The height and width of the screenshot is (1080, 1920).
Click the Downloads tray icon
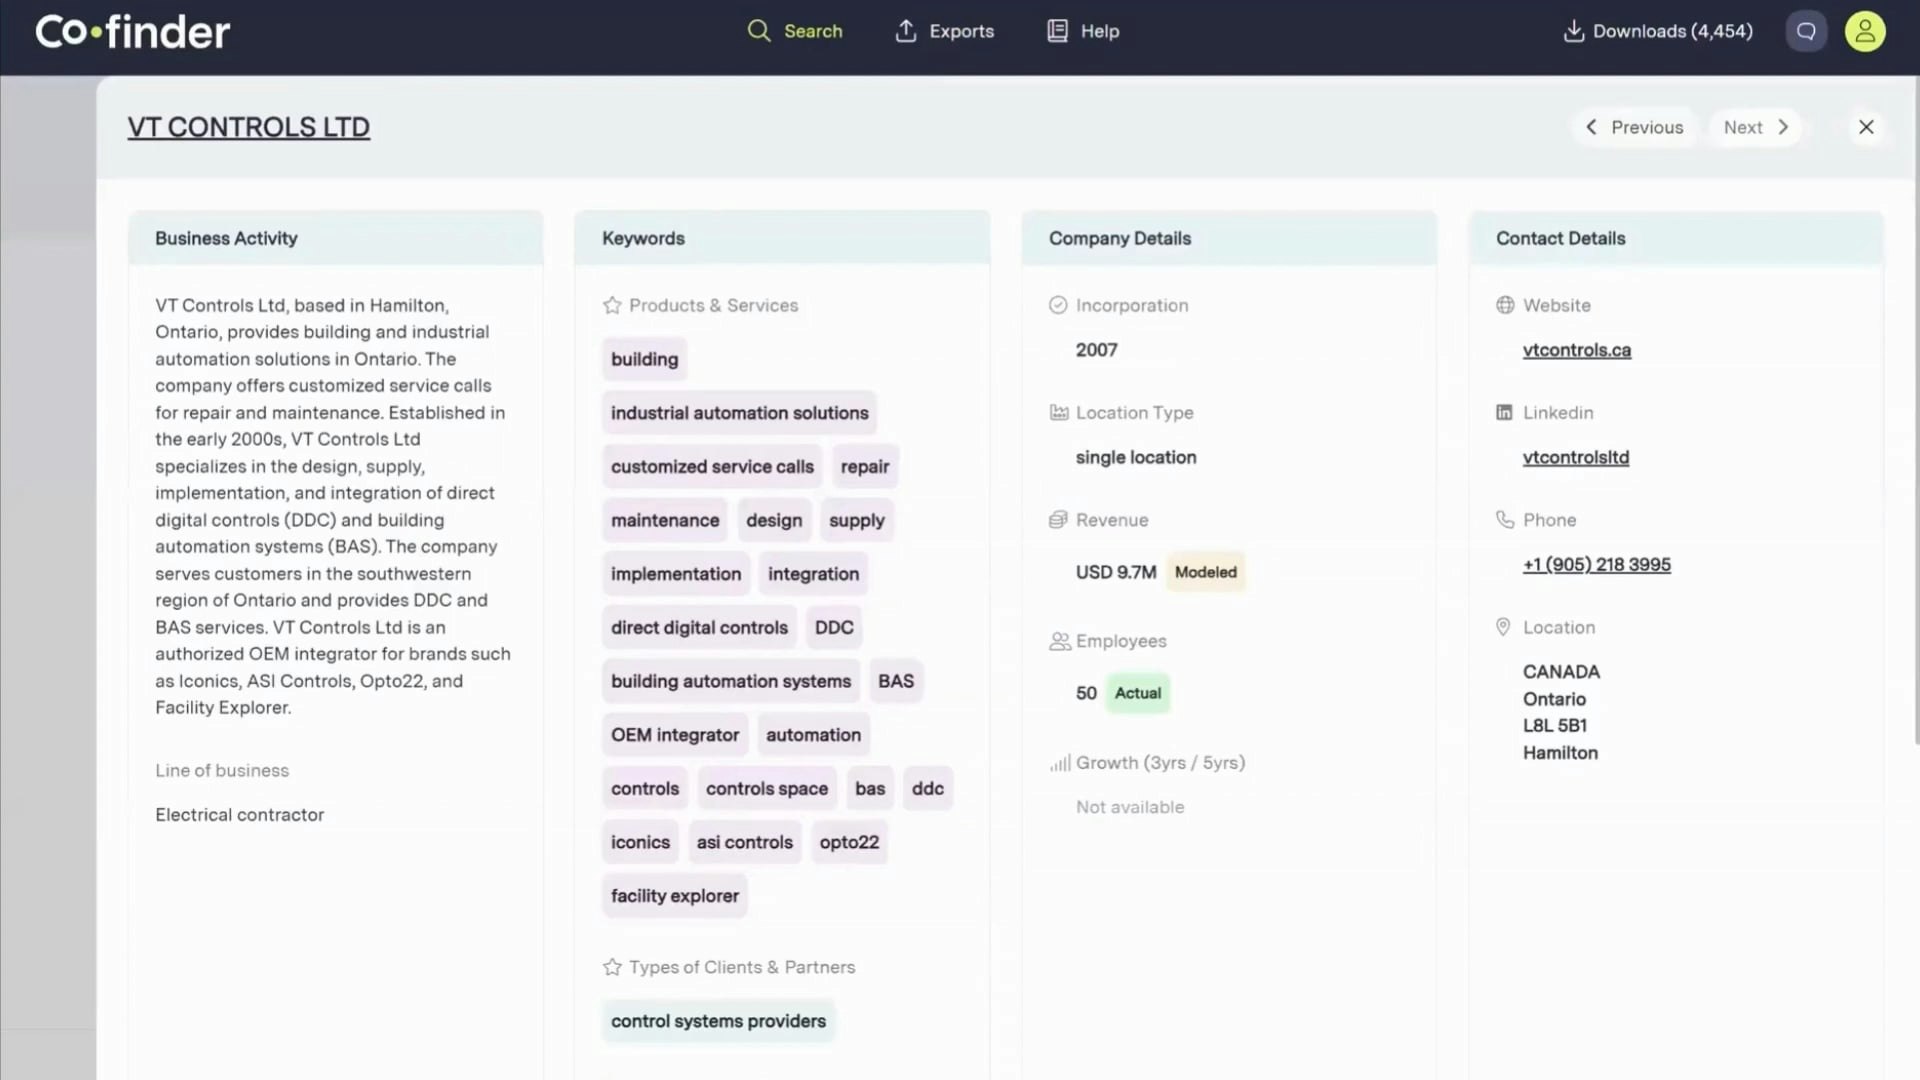pyautogui.click(x=1573, y=31)
